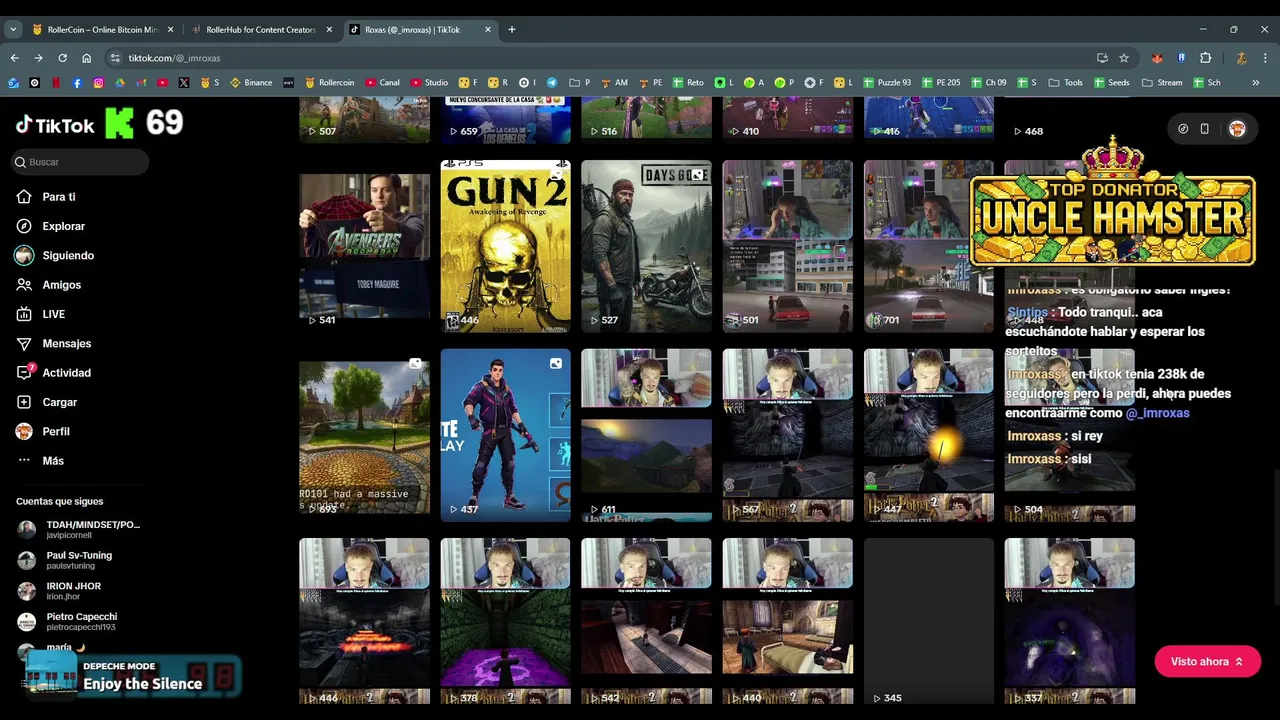Open the X (Twitter) bookmark icon
The width and height of the screenshot is (1280, 720).
pyautogui.click(x=184, y=83)
